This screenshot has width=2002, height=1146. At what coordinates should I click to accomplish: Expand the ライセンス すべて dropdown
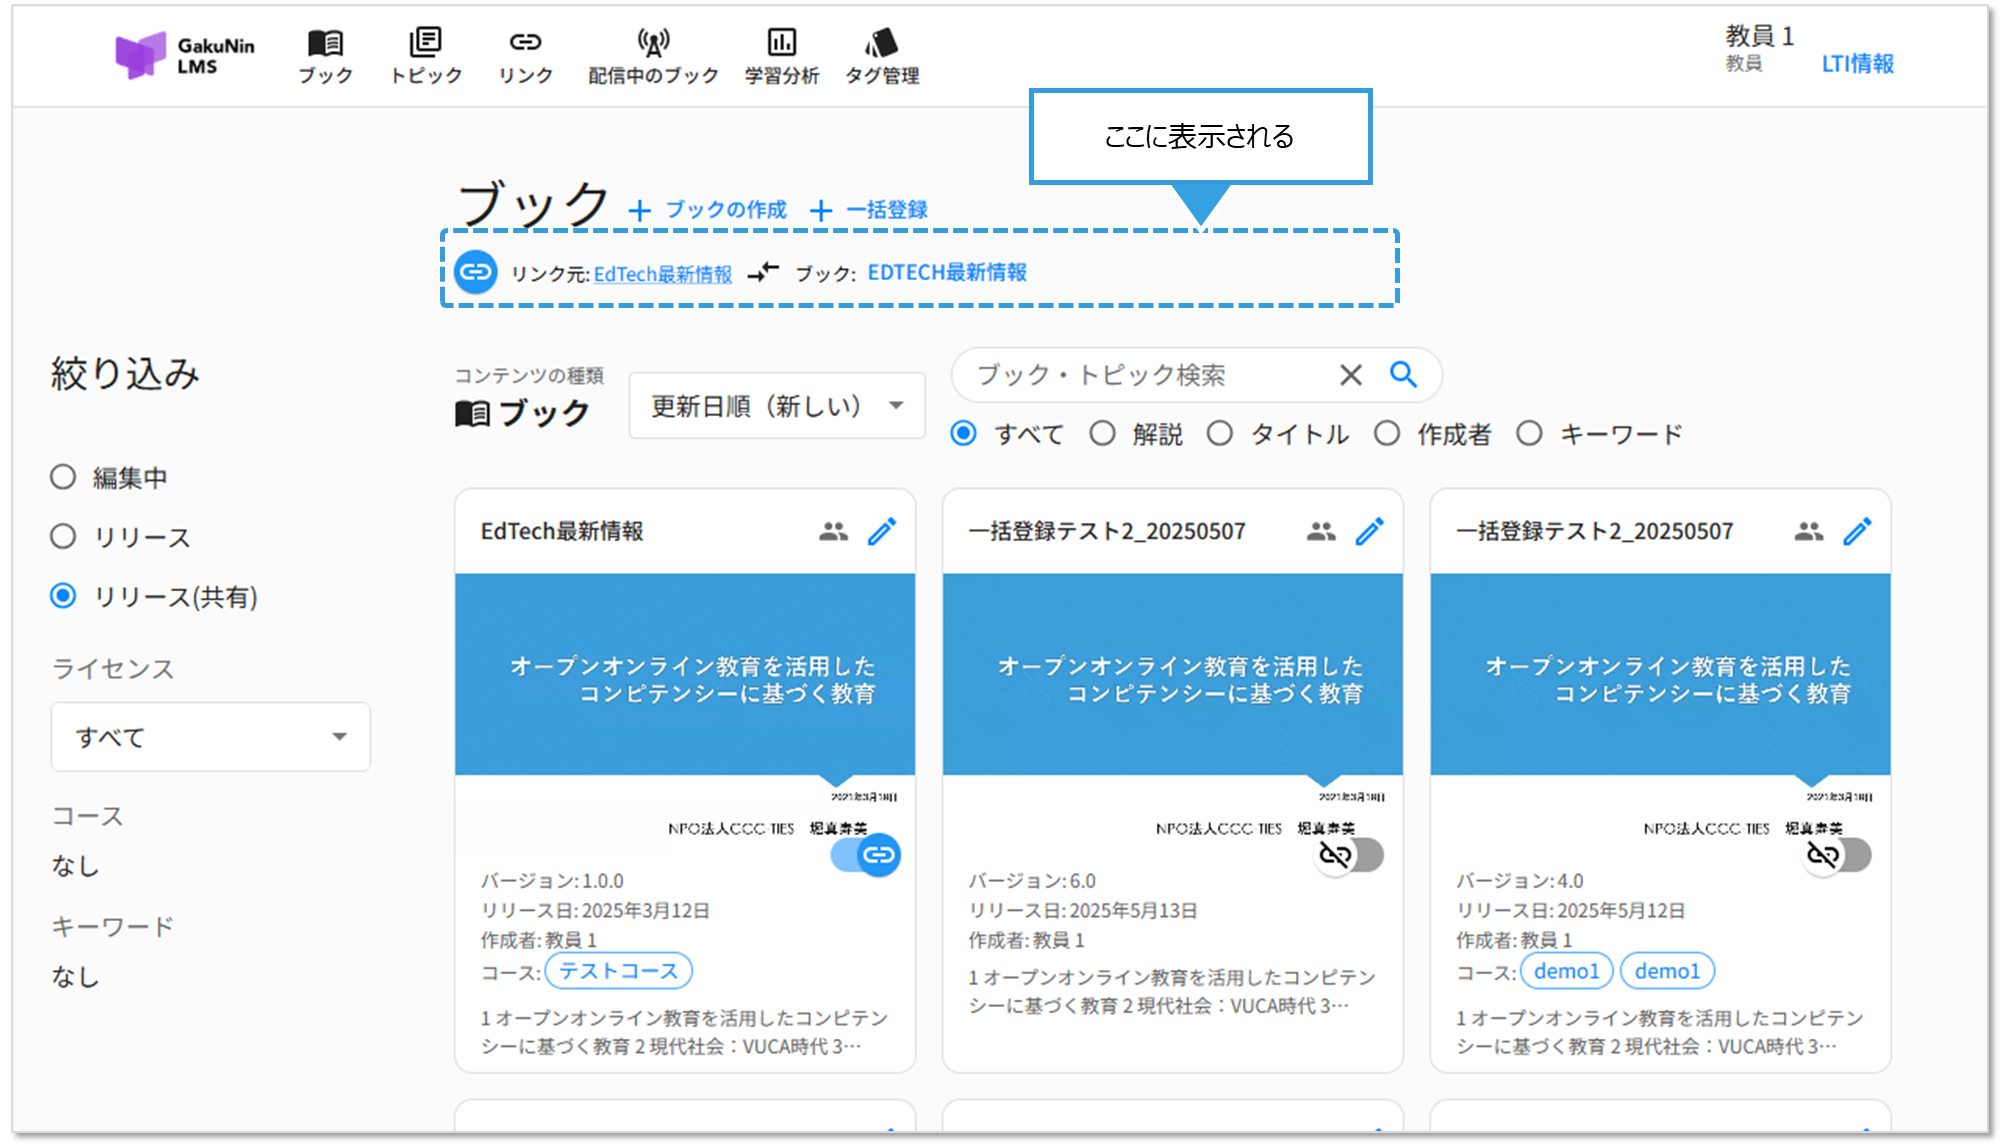click(211, 737)
